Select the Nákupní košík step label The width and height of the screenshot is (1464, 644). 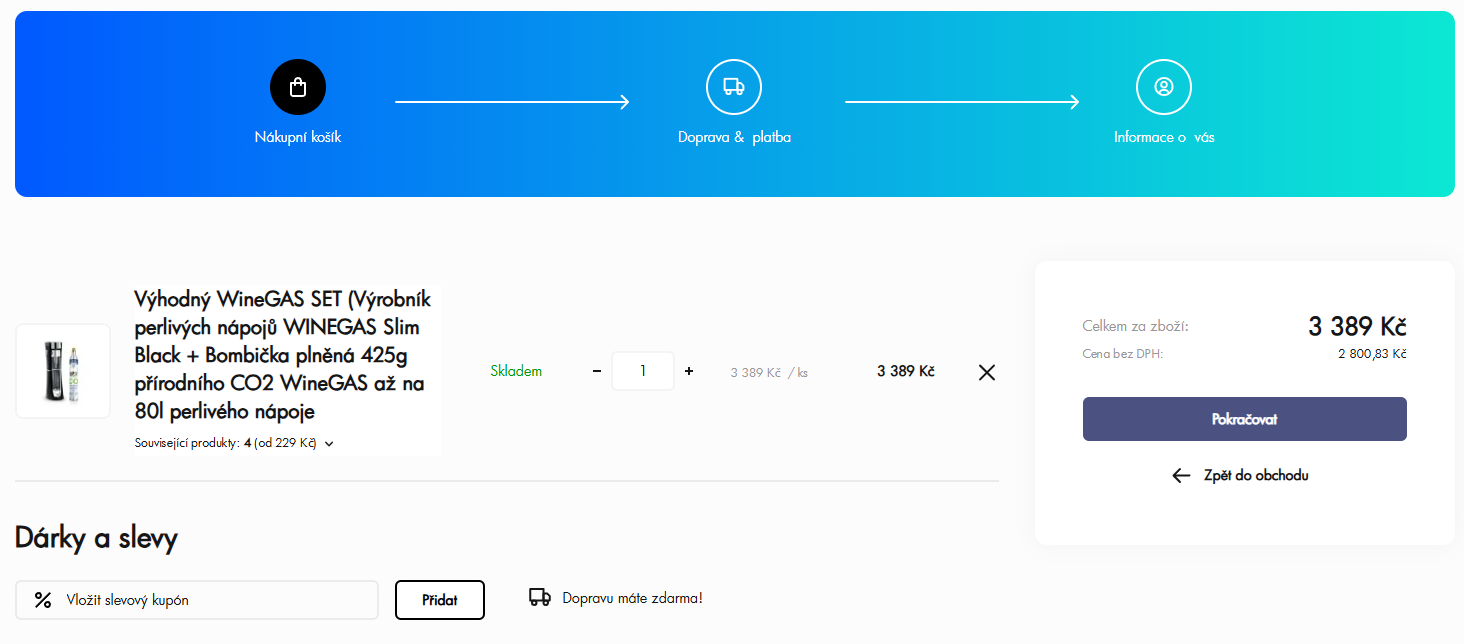coord(298,137)
